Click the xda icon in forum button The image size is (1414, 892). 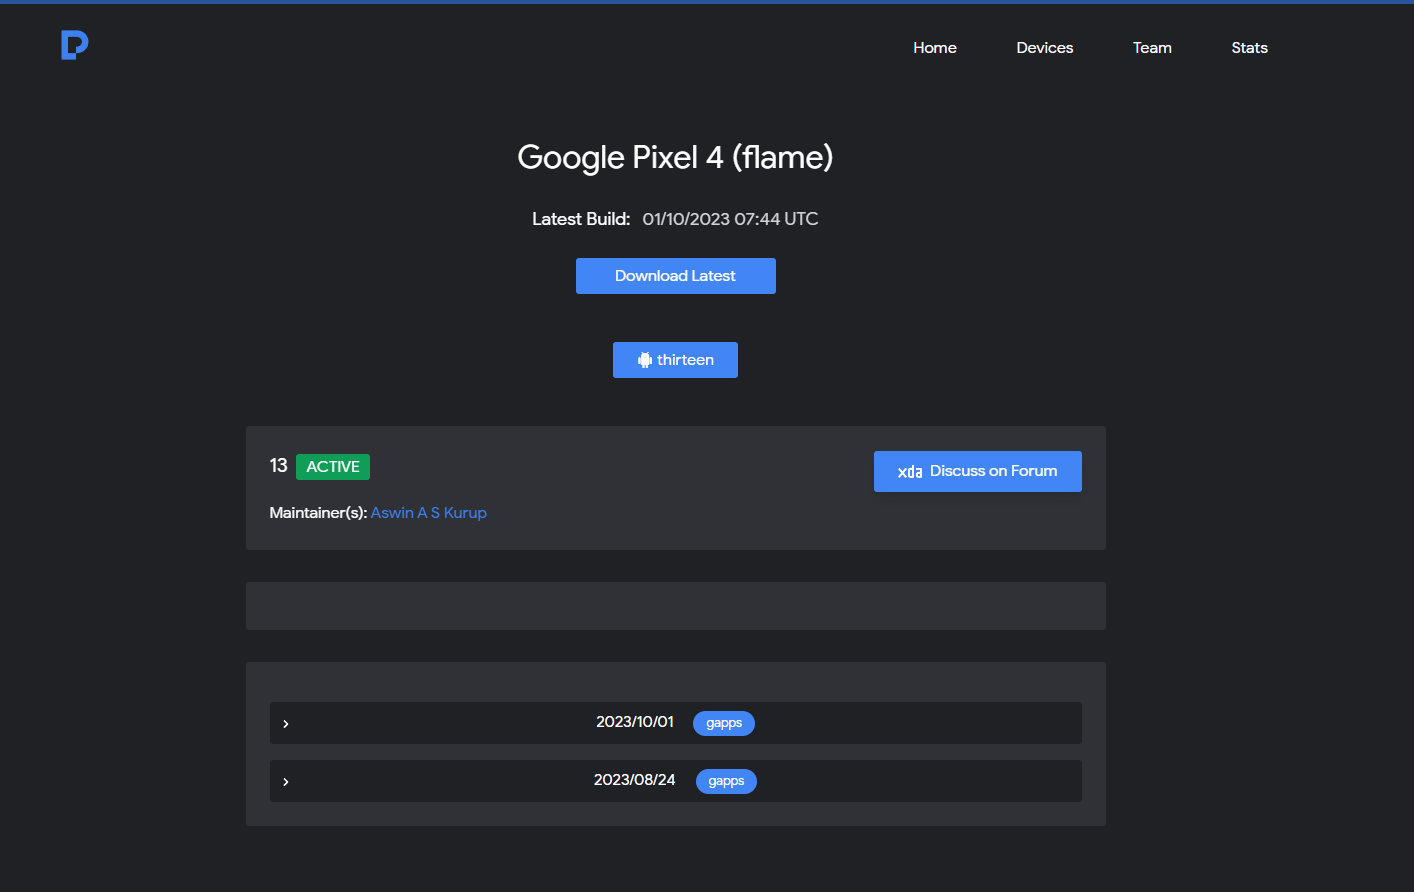pyautogui.click(x=910, y=472)
